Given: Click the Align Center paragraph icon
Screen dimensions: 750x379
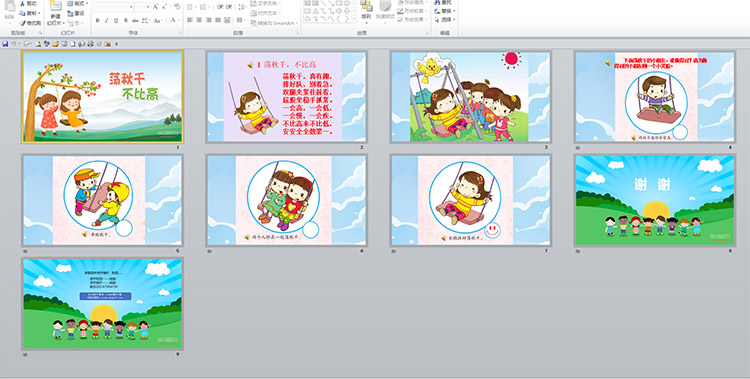Looking at the screenshot, I should 199,20.
